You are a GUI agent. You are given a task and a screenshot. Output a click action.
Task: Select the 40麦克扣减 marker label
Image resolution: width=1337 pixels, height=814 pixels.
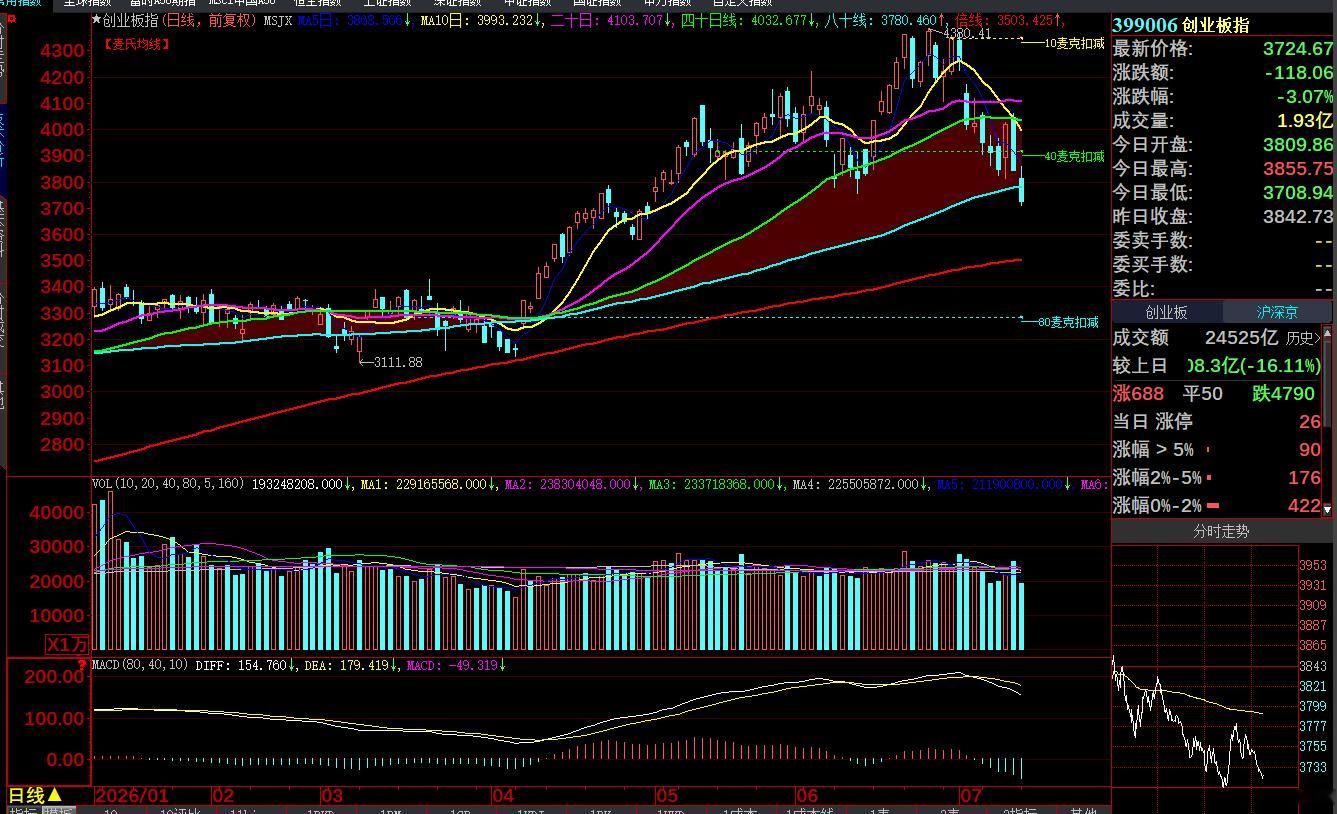tap(1074, 157)
